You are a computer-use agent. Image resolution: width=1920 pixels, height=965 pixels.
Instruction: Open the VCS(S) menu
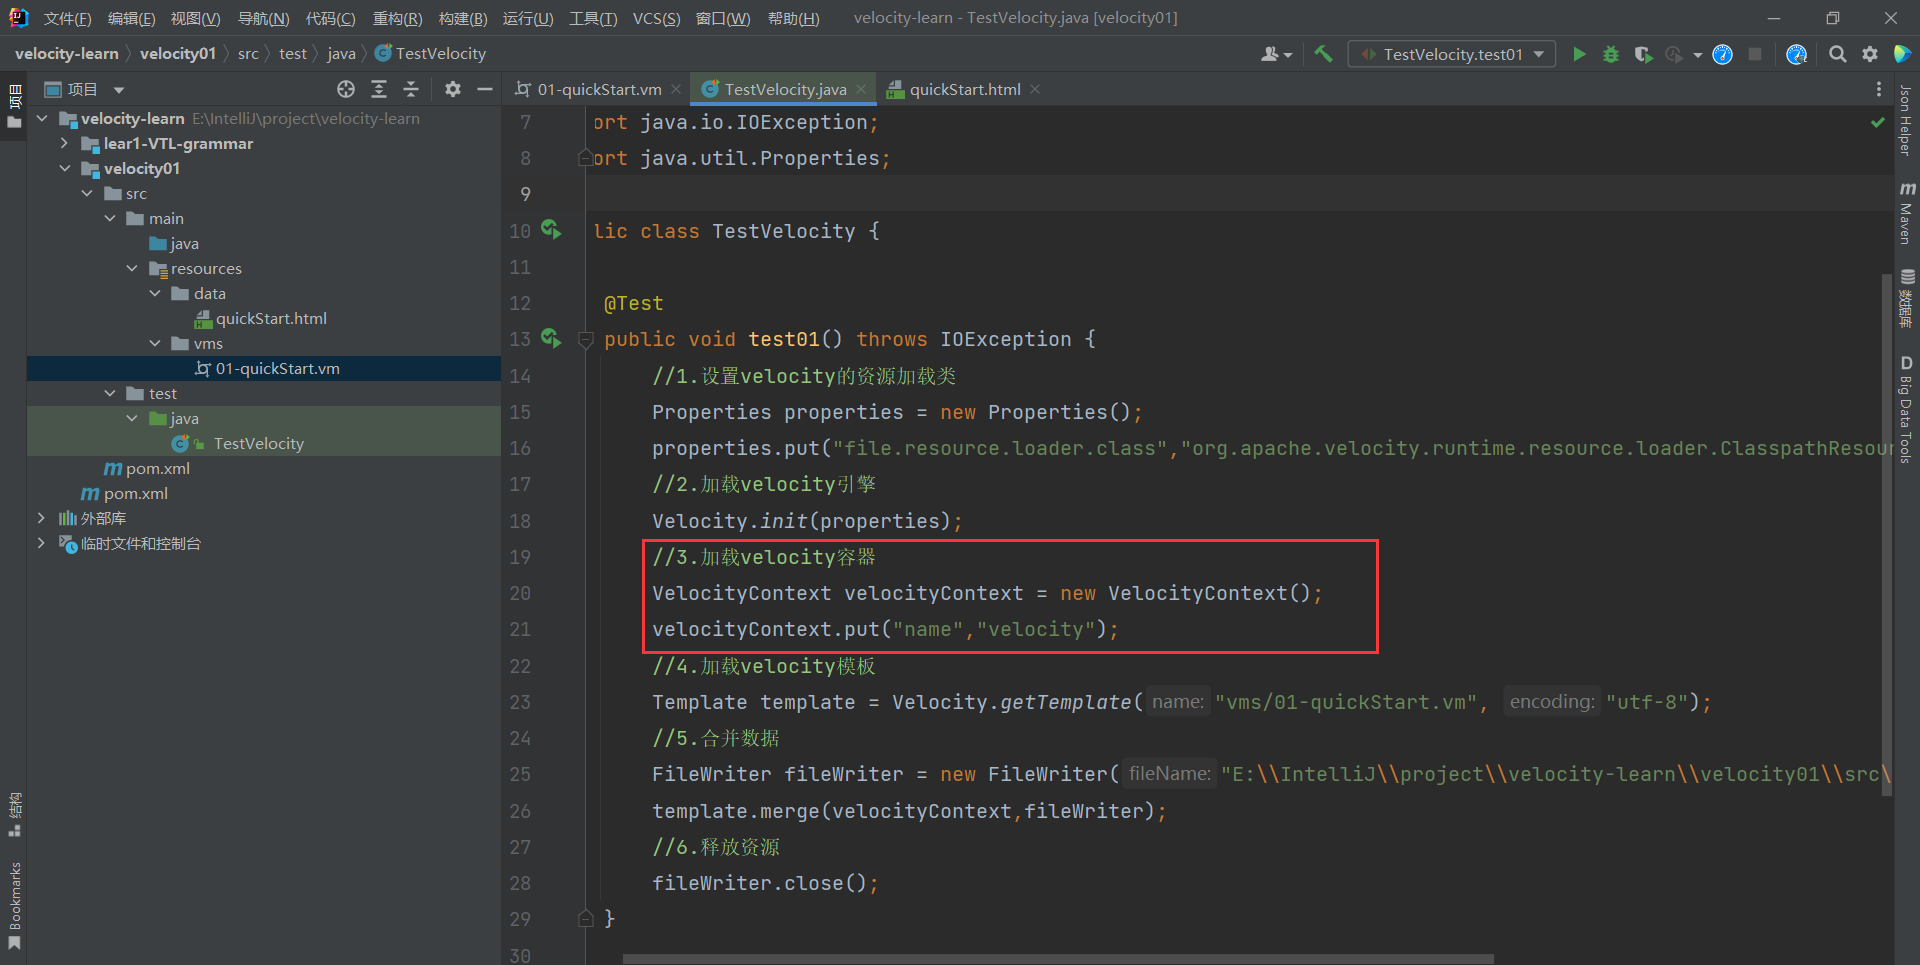coord(656,19)
